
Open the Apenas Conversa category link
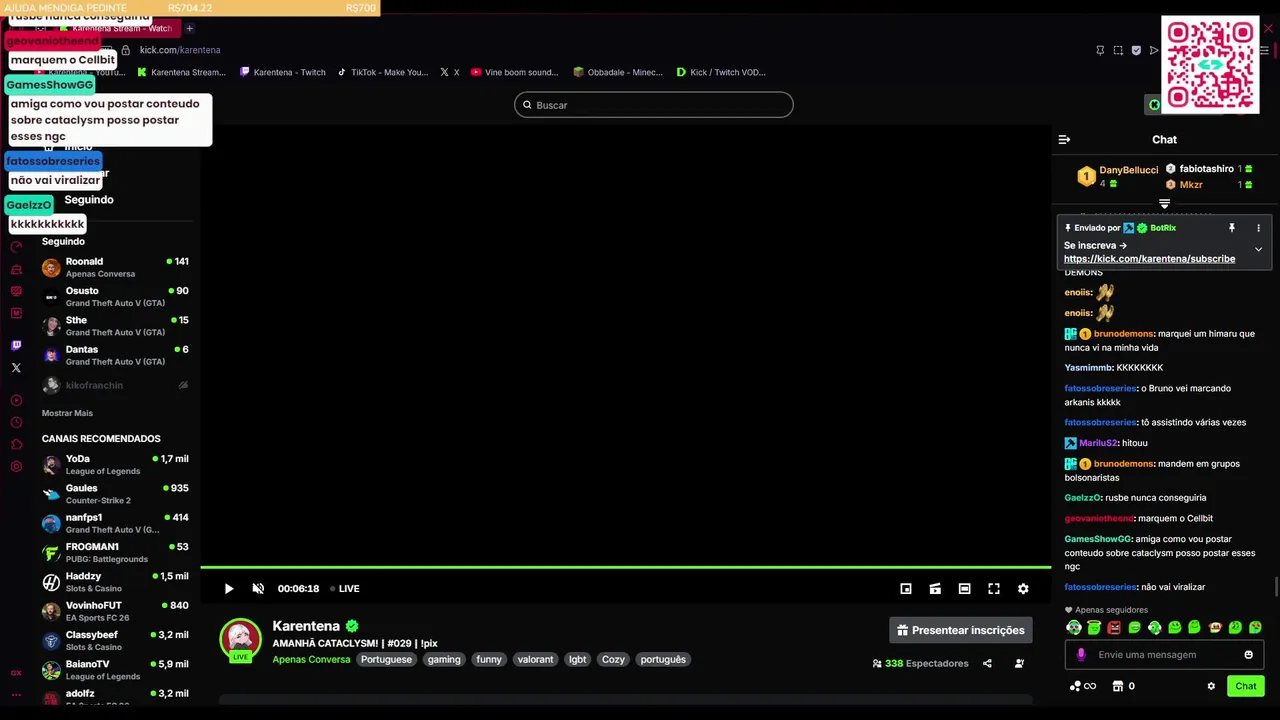[x=312, y=660]
